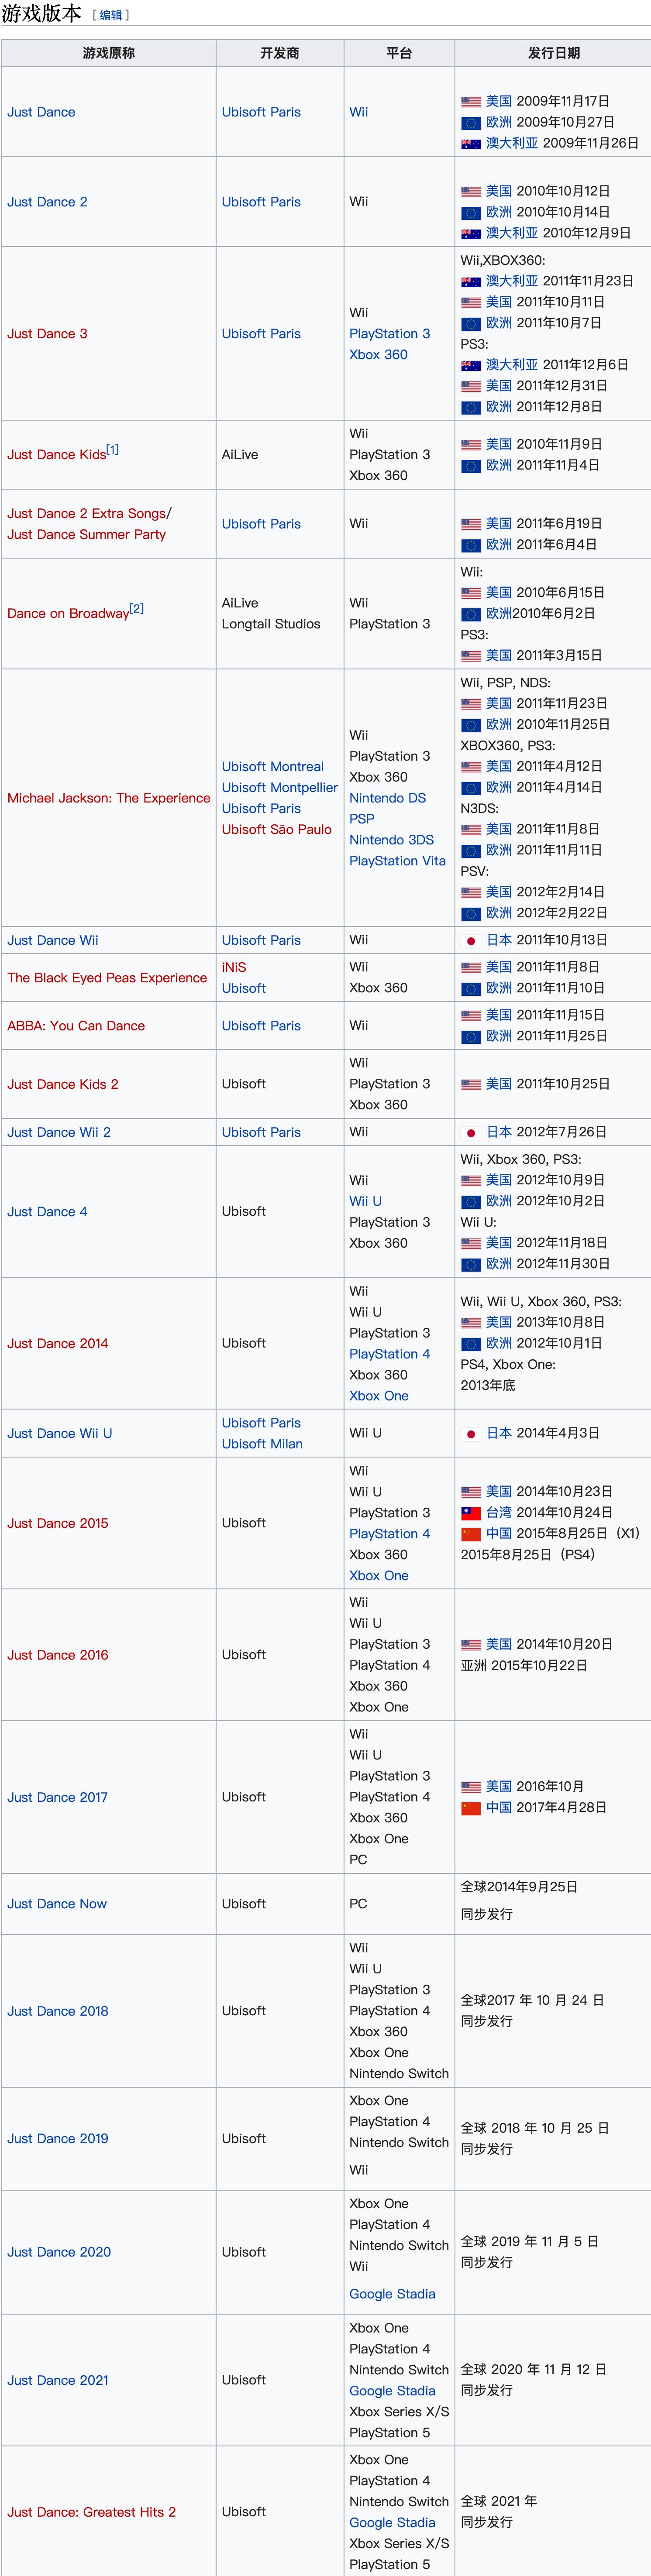The image size is (651, 2576).
Task: Open the Just Dance 2015 link
Action: (58, 1523)
